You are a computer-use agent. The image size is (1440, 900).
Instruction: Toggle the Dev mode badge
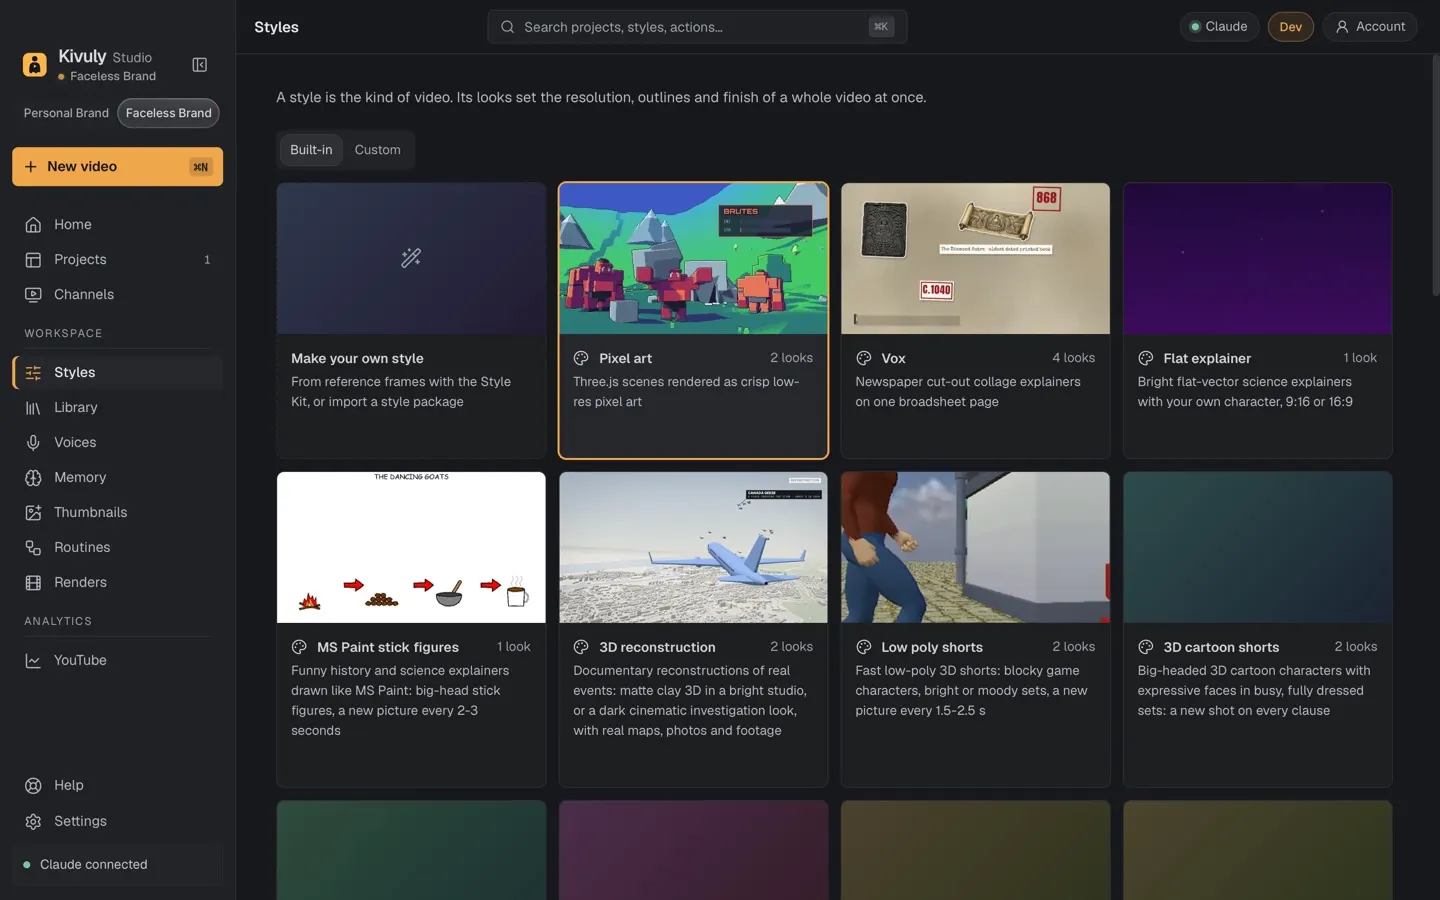[x=1290, y=27]
